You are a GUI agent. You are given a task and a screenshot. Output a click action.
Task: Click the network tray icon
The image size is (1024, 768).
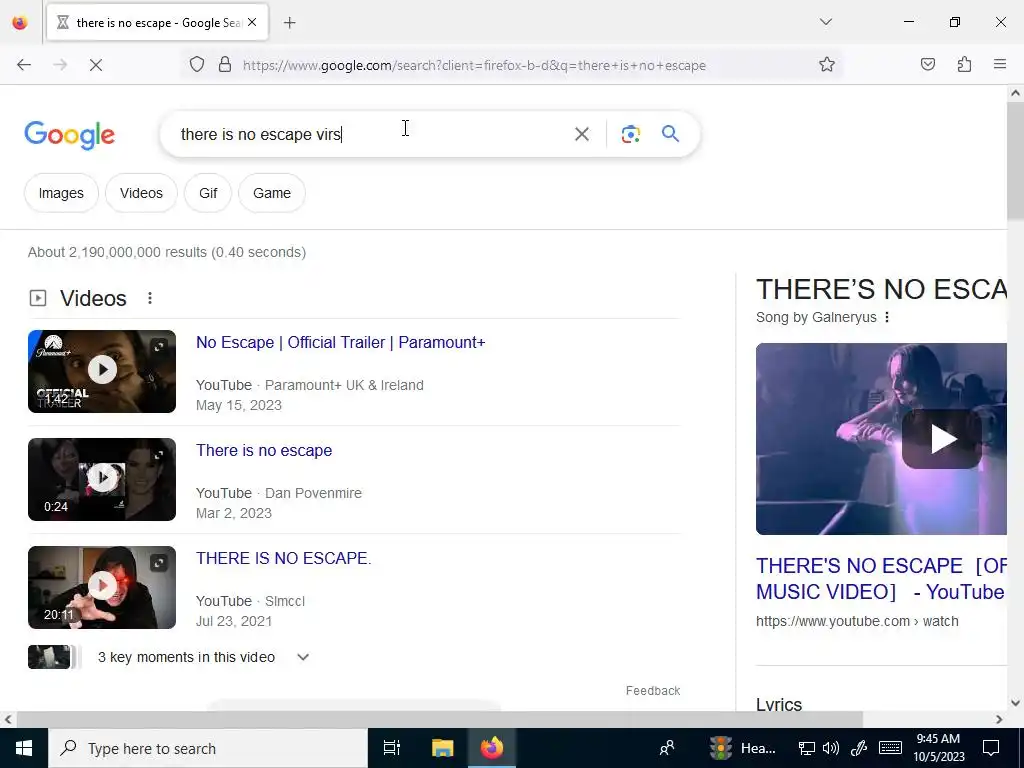pos(807,748)
